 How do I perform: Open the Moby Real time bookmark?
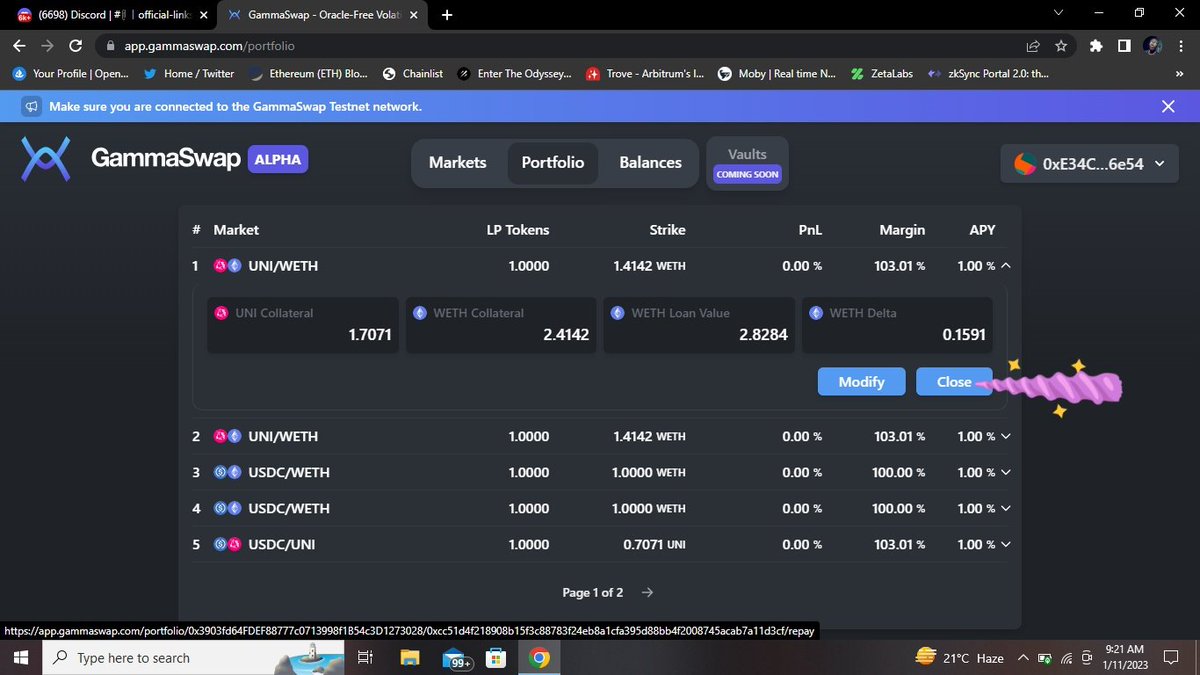777,73
